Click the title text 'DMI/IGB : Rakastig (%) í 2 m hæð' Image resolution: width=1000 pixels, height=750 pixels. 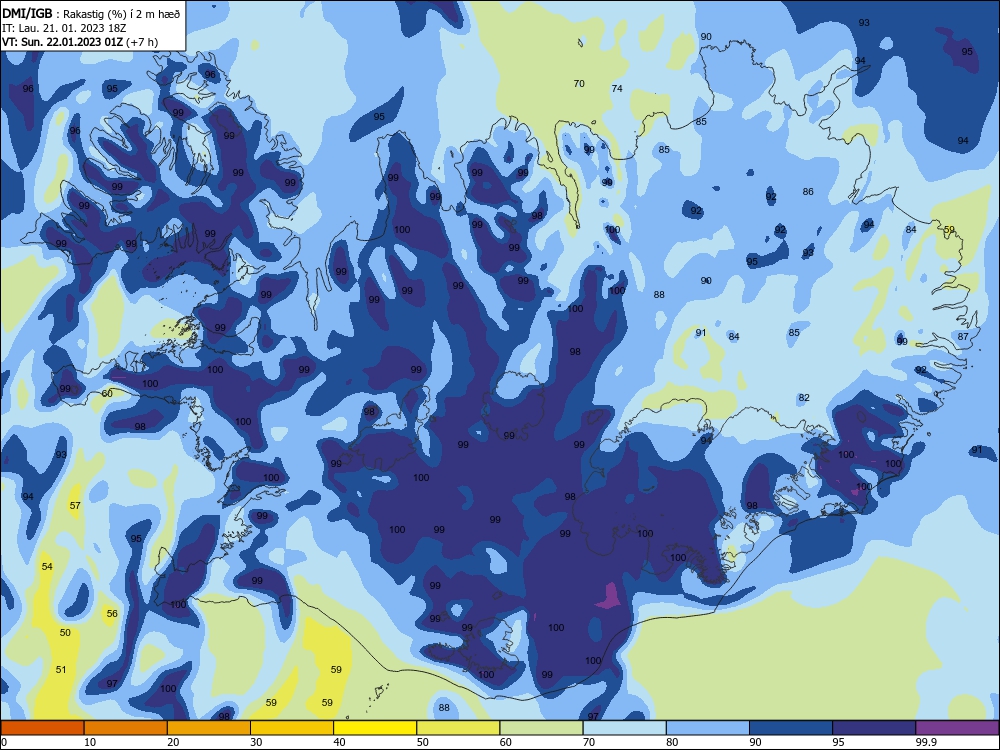(x=91, y=14)
